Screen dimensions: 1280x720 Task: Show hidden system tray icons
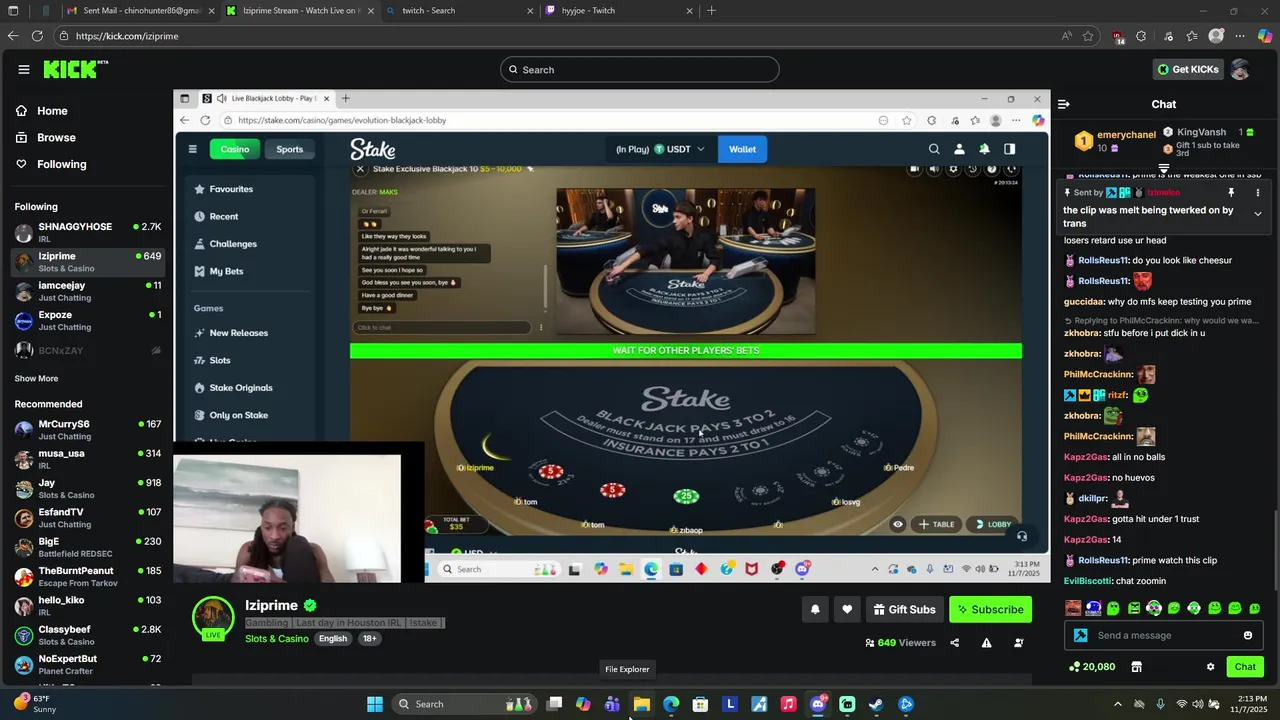point(1118,704)
